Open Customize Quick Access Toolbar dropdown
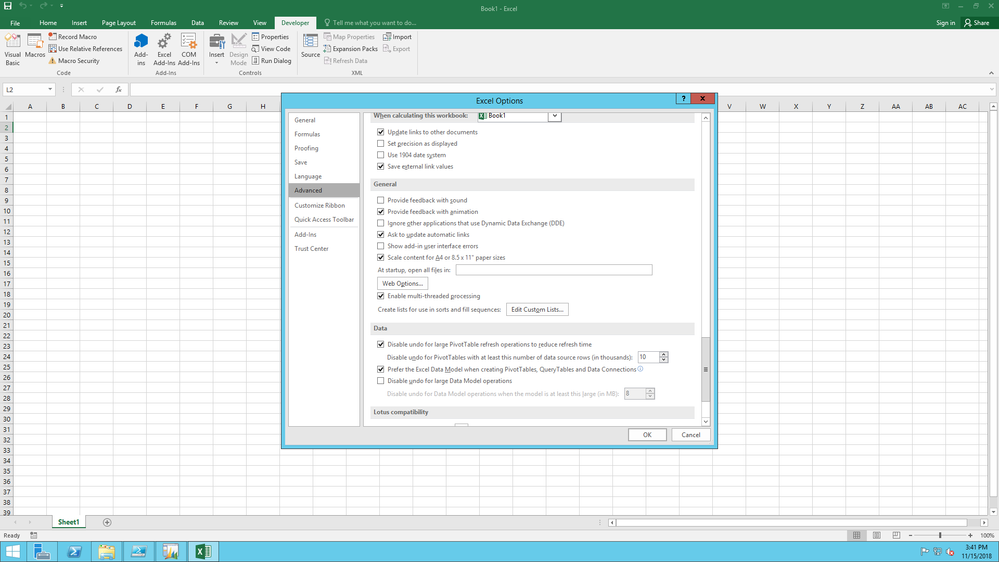 (62, 6)
